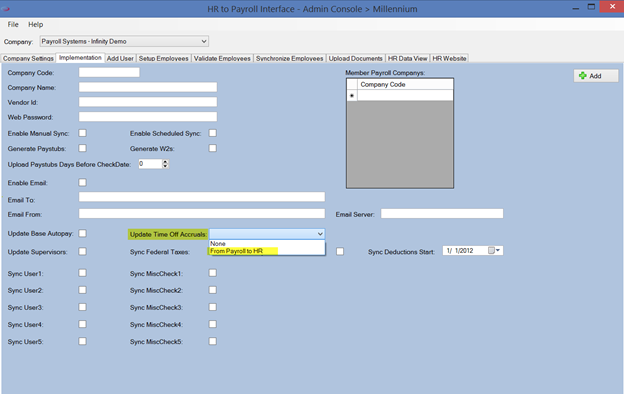Collapse the Update Time Off Accruals dropdown

click(320, 234)
